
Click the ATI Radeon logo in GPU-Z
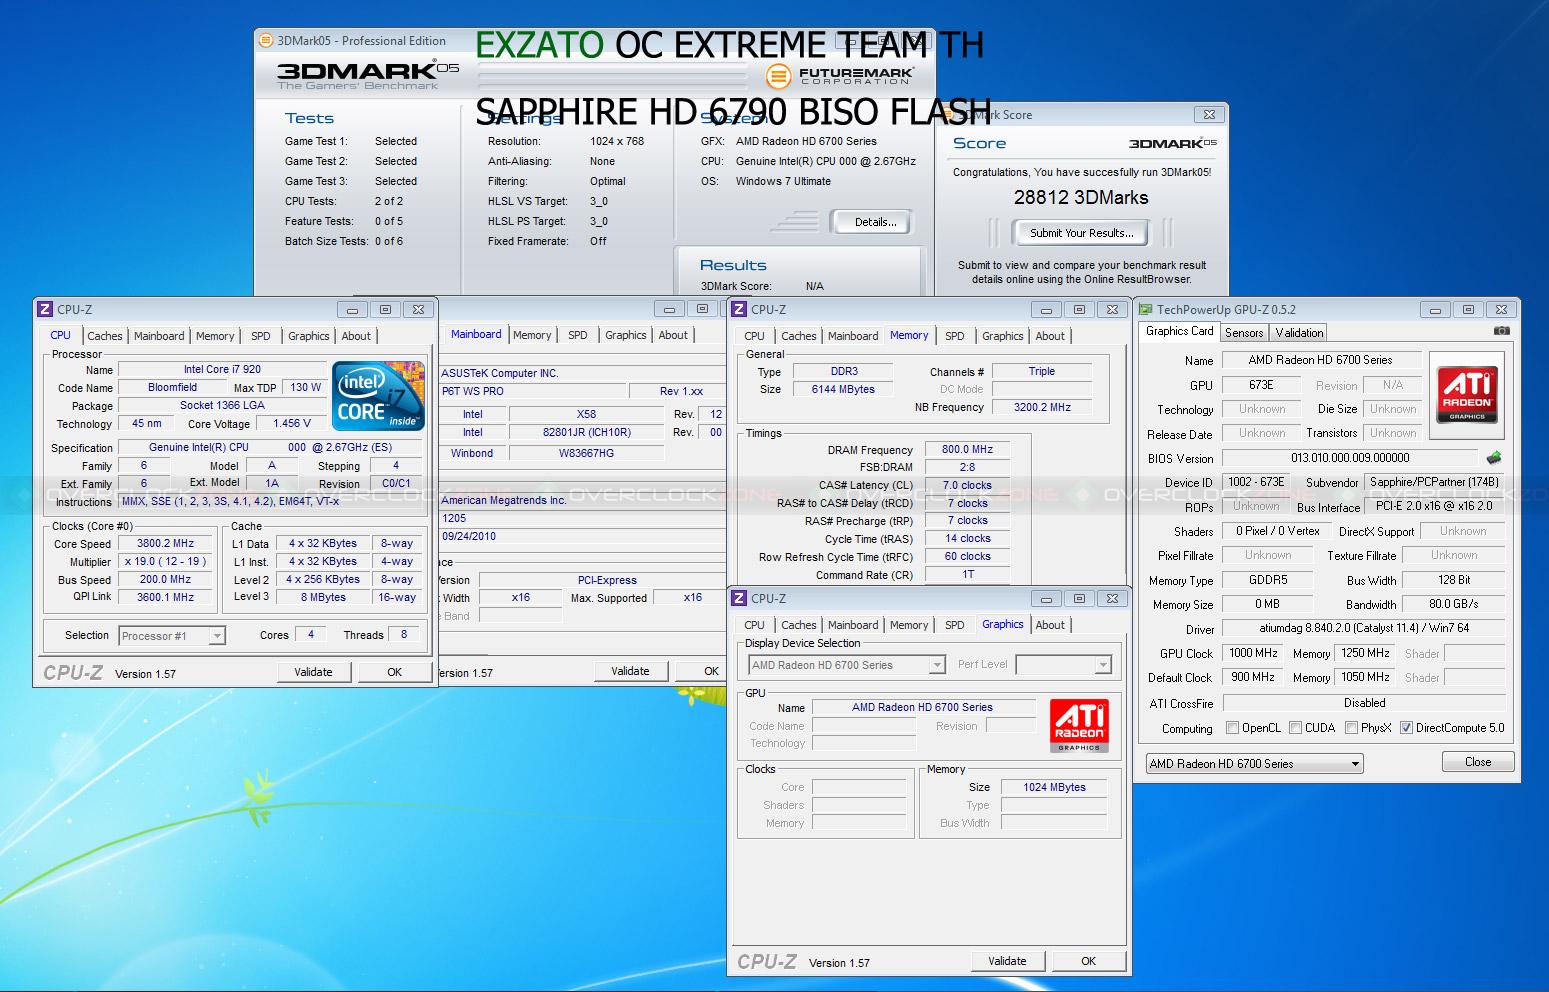pos(1467,393)
